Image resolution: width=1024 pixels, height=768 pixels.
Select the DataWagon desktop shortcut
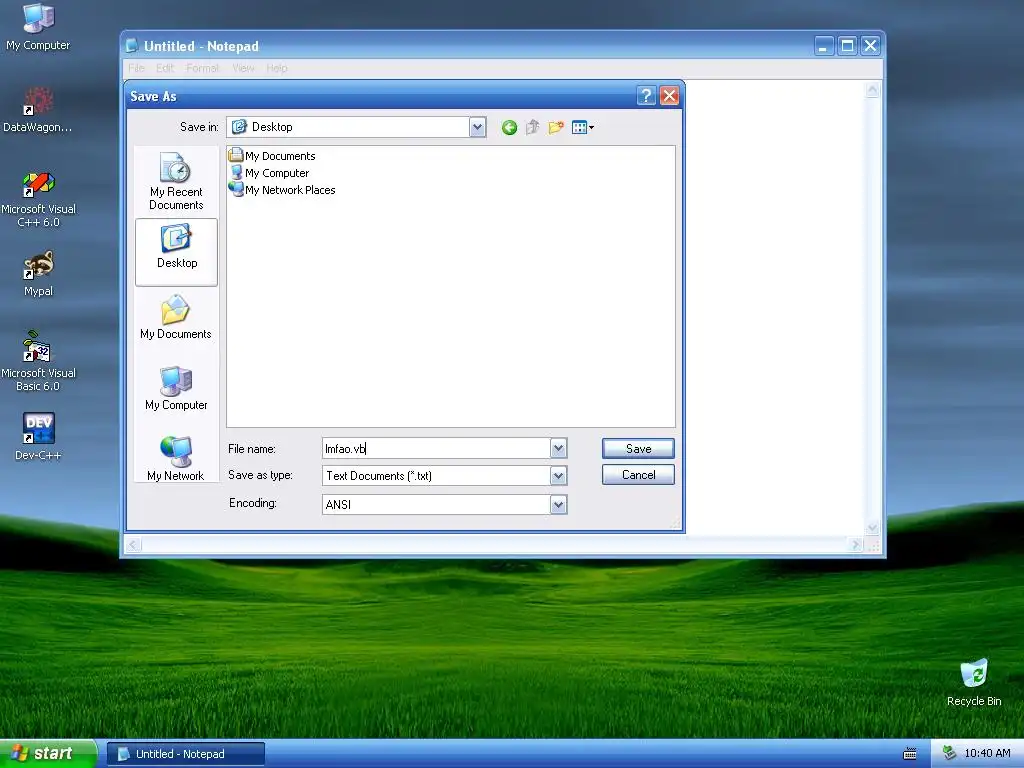[x=38, y=110]
